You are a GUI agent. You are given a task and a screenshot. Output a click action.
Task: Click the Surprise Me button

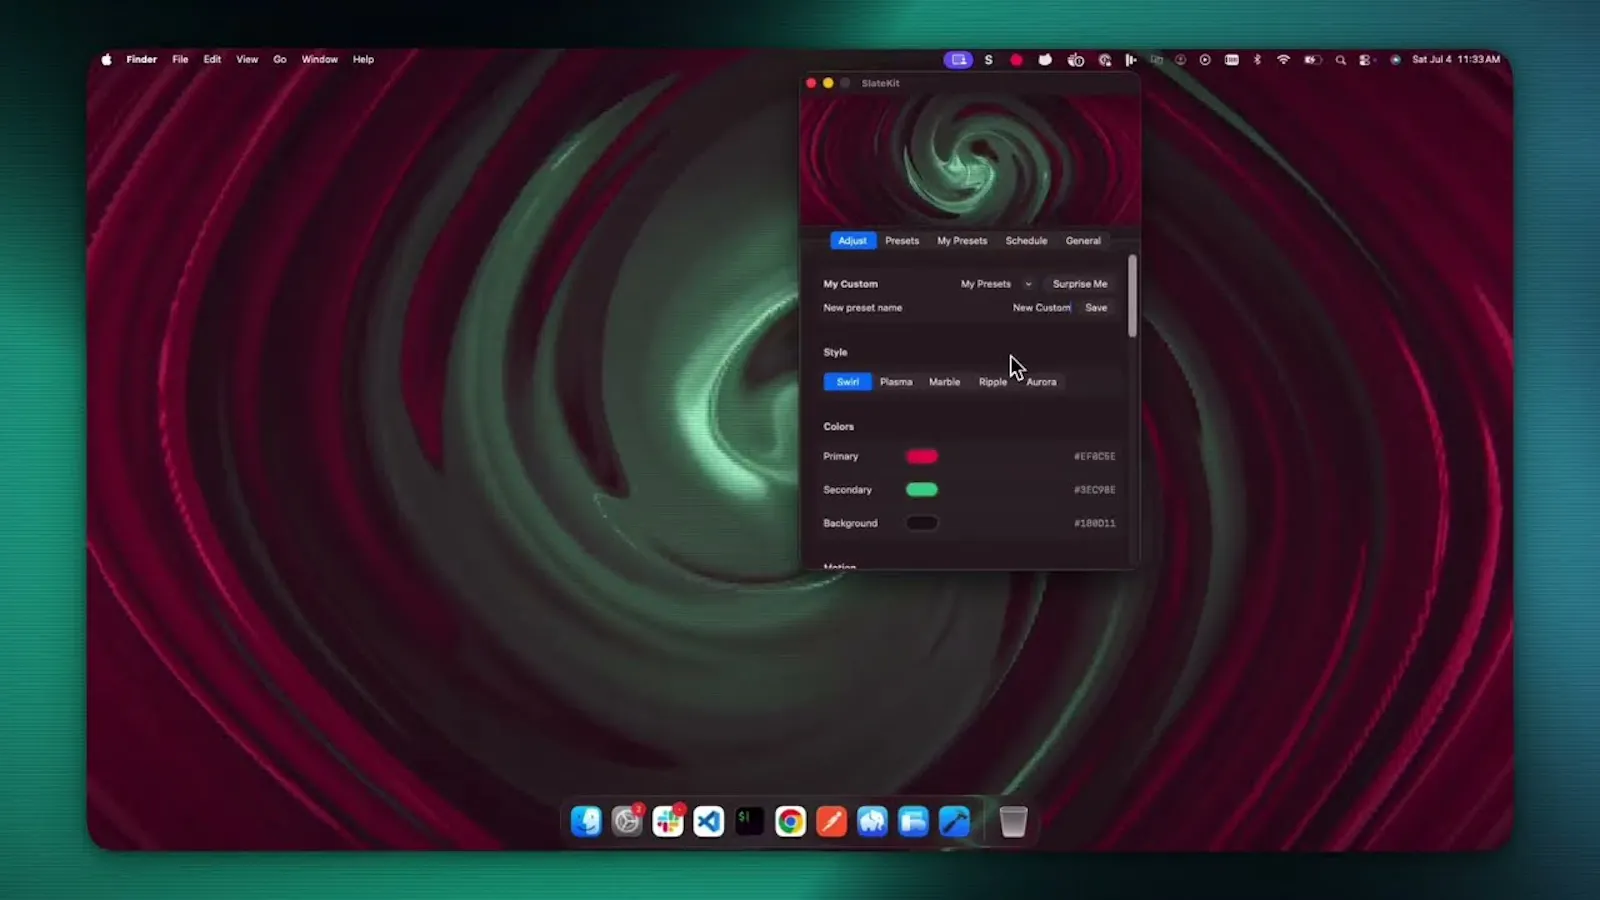[x=1079, y=284]
